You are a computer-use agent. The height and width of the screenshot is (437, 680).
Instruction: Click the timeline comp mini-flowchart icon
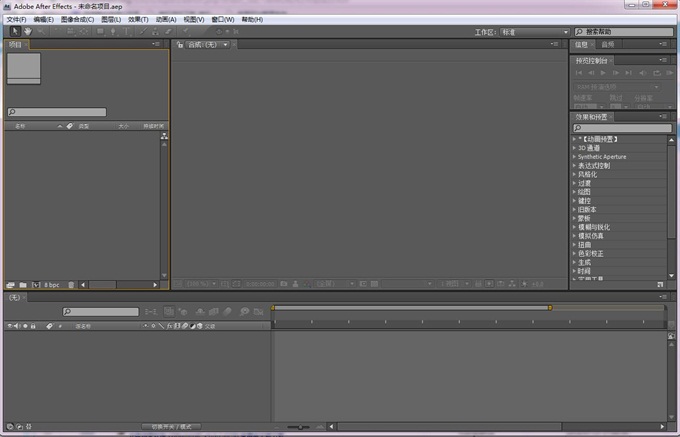pos(151,311)
